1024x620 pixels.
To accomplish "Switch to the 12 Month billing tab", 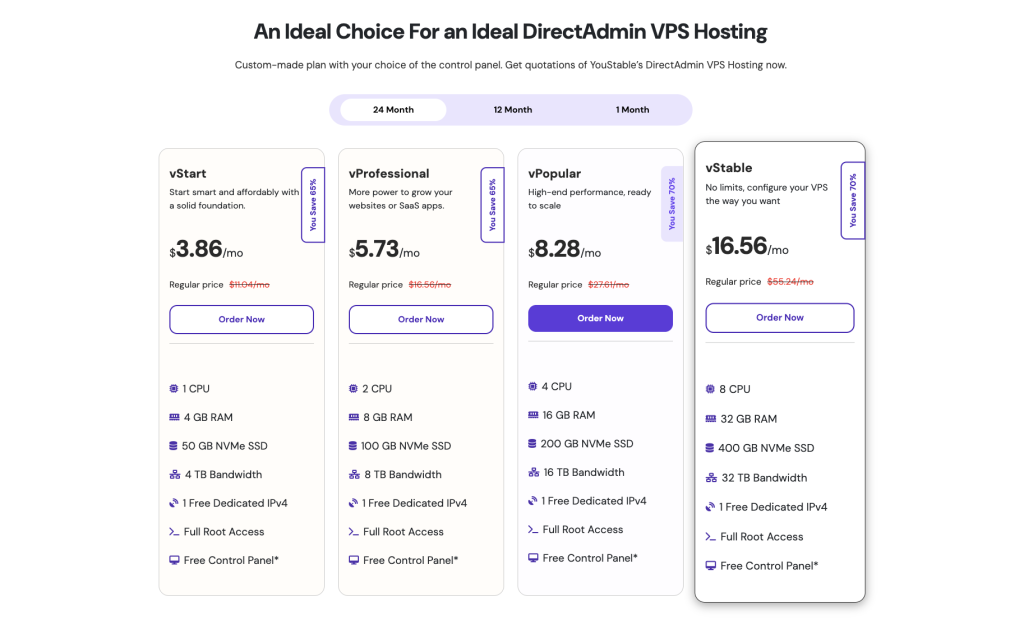I will point(512,109).
